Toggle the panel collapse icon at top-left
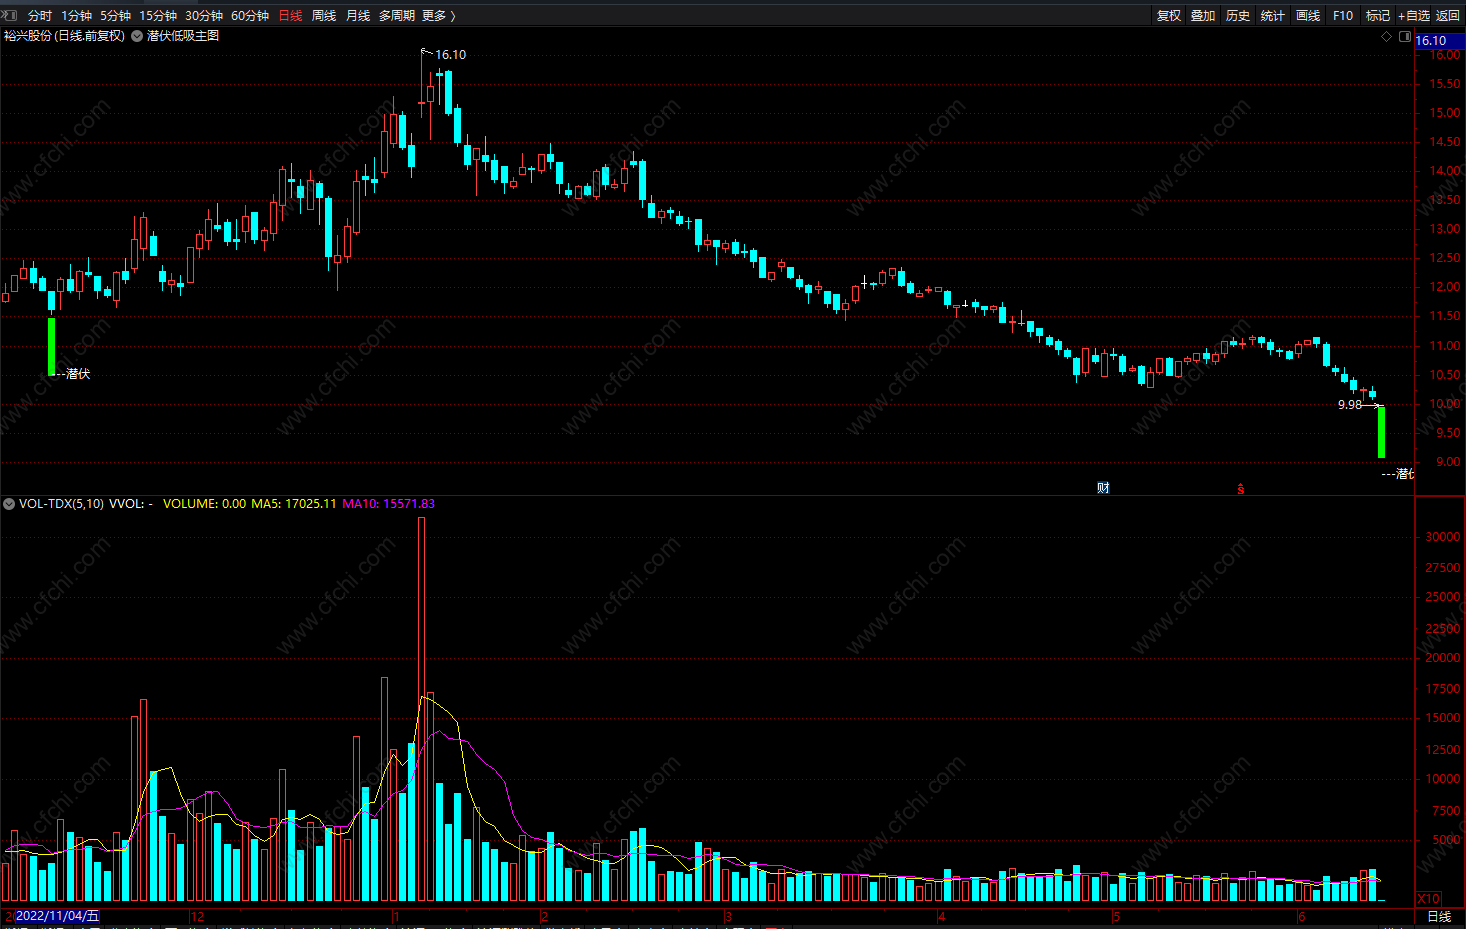 (9, 15)
